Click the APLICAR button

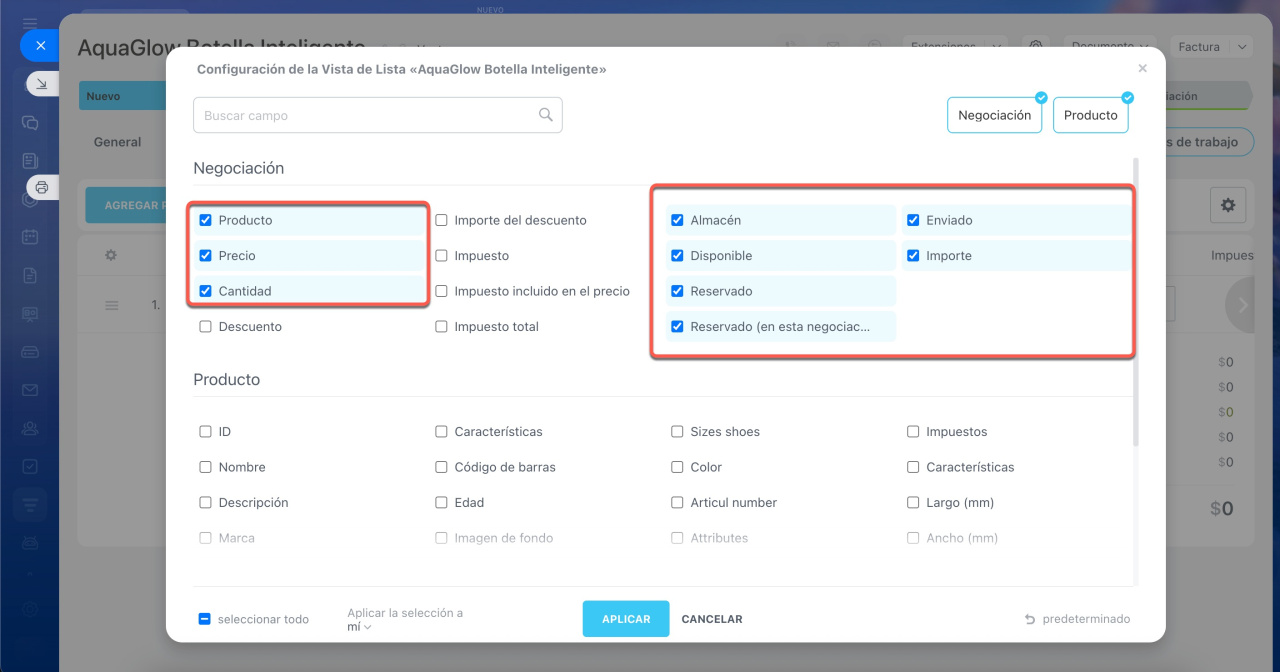tap(626, 619)
